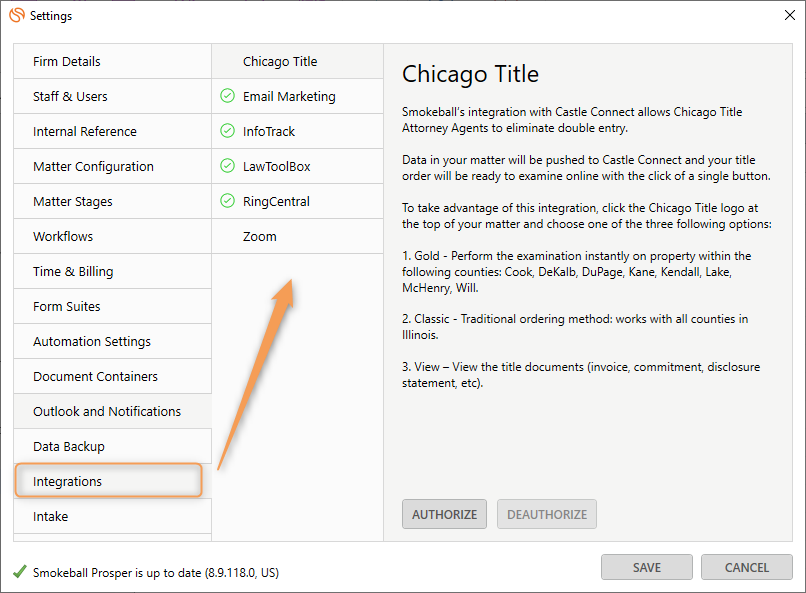Click the paragraph starting "Data in your matter"
The height and width of the screenshot is (593, 806).
586,168
